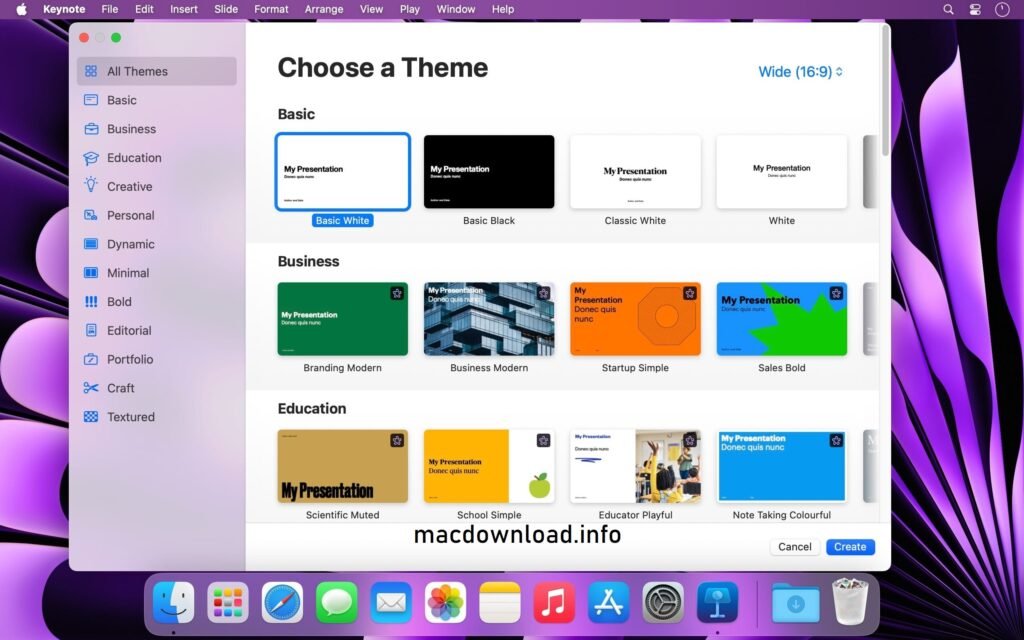The height and width of the screenshot is (640, 1024).
Task: Click the Craft category scissors icon
Action: coord(93,388)
